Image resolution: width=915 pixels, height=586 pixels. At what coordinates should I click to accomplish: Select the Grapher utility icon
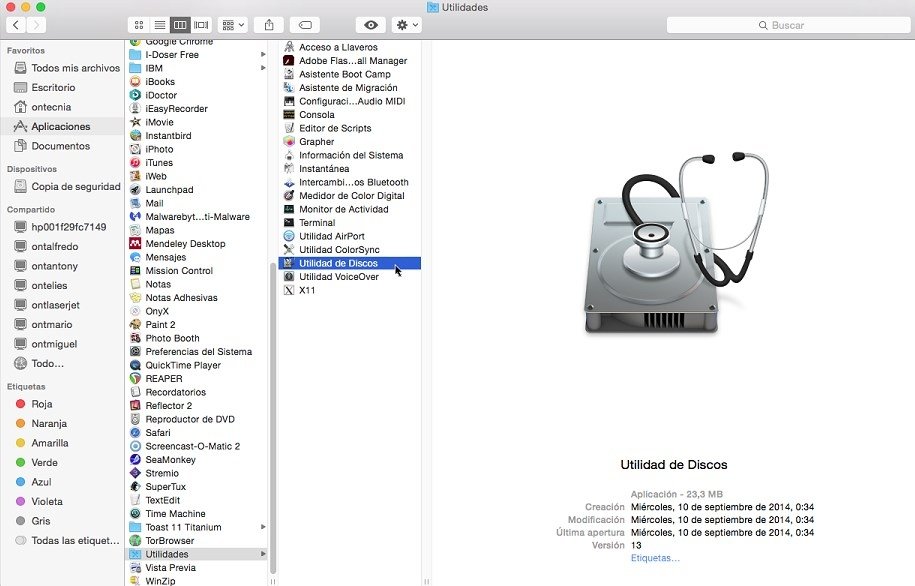point(289,142)
